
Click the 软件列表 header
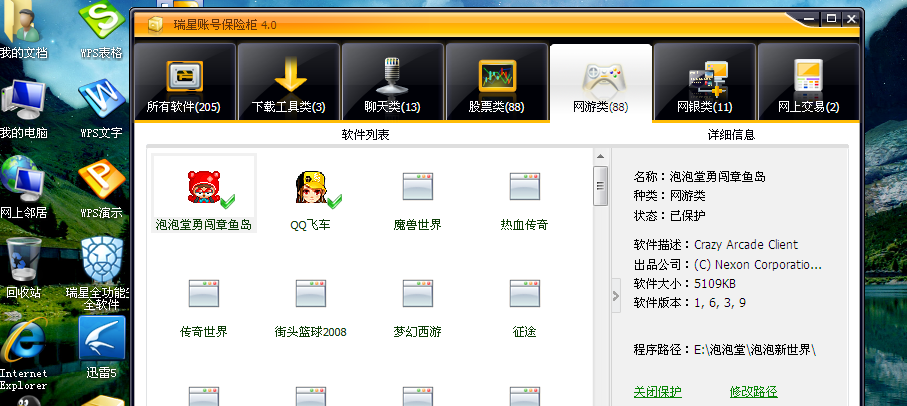point(365,135)
